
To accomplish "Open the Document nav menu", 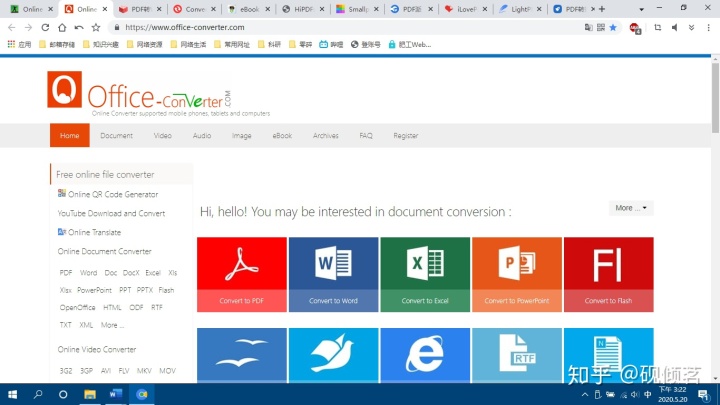I will click(116, 135).
